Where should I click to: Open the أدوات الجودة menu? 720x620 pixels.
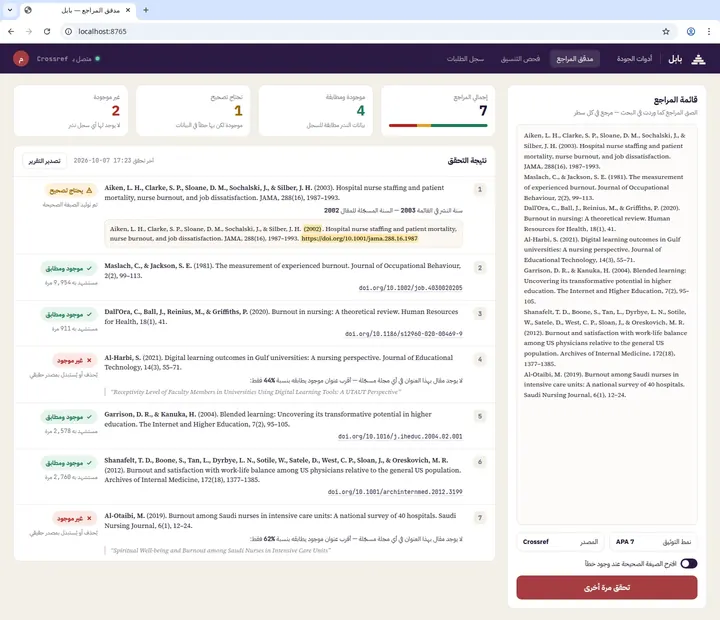pos(634,59)
